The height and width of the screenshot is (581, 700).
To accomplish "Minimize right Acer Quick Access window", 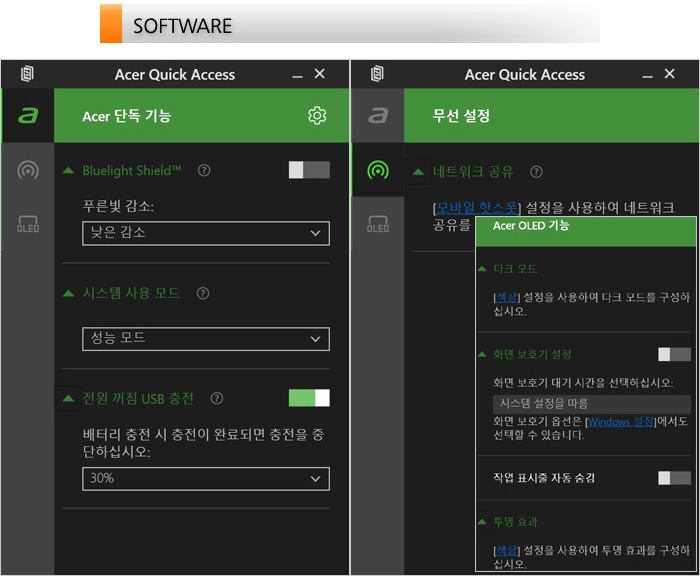I will (647, 76).
